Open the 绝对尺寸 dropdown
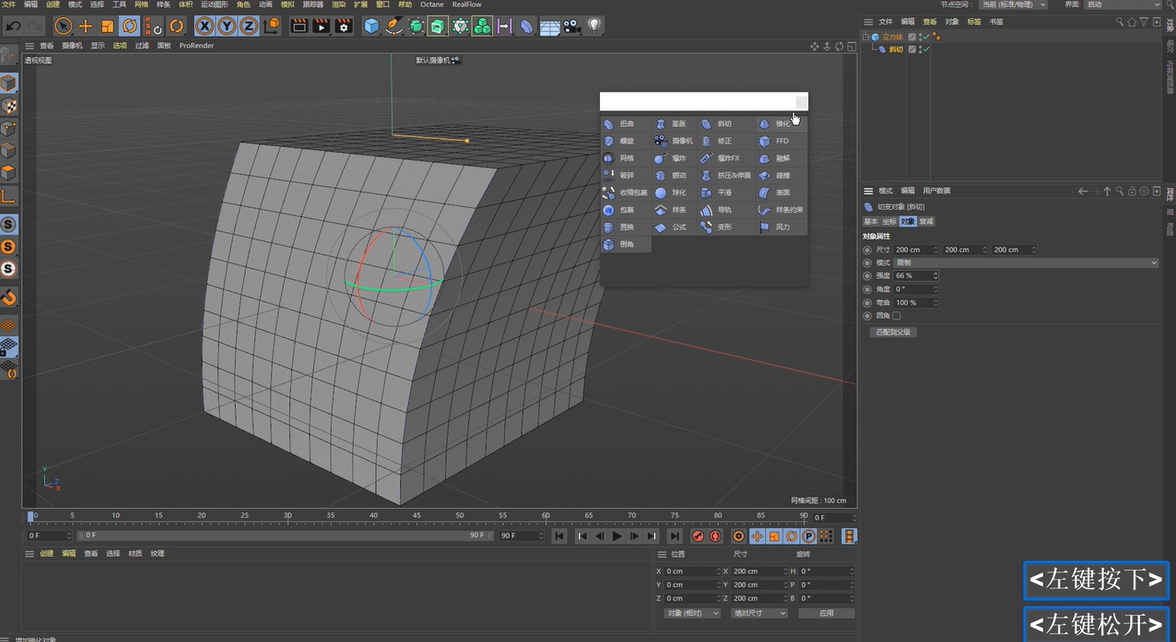The image size is (1176, 642). point(757,614)
